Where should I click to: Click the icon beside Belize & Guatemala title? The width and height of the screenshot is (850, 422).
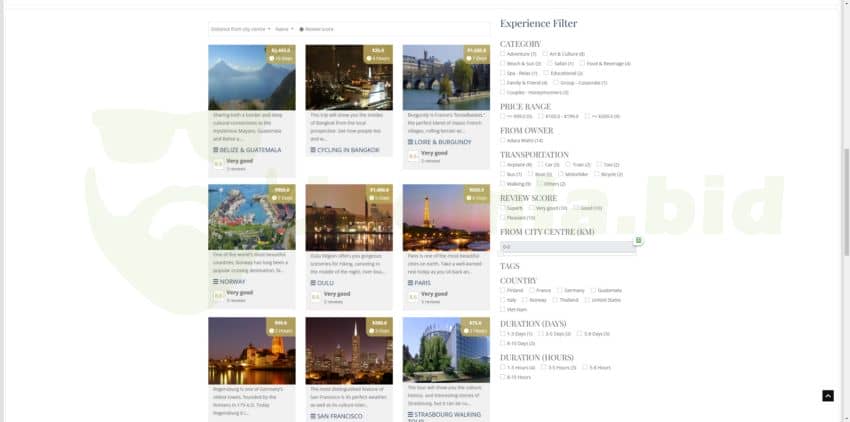pos(216,150)
